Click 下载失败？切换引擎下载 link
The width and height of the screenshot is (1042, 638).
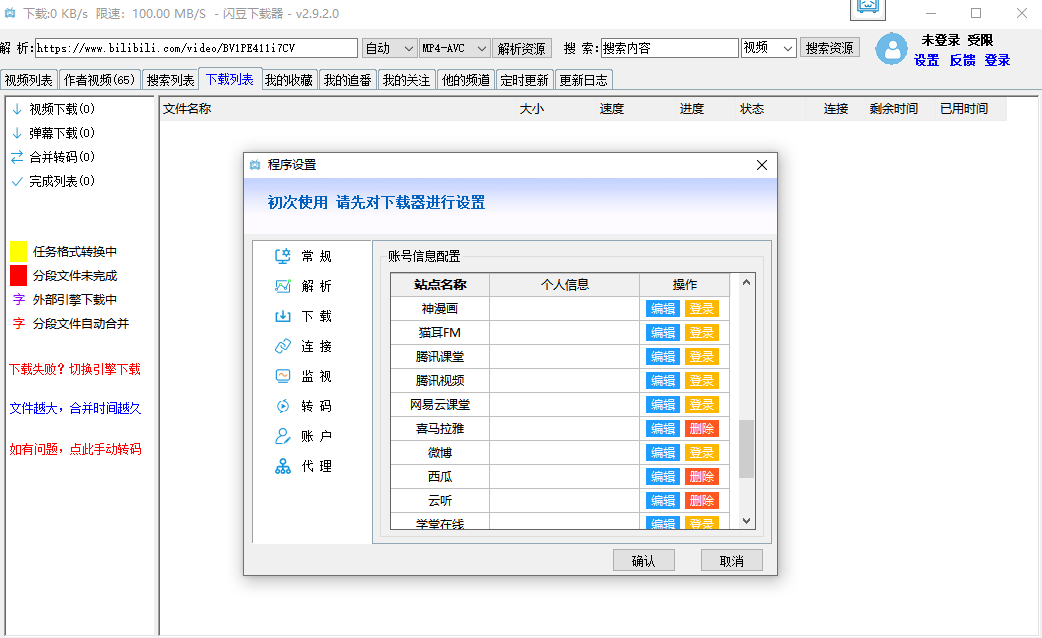coord(75,370)
